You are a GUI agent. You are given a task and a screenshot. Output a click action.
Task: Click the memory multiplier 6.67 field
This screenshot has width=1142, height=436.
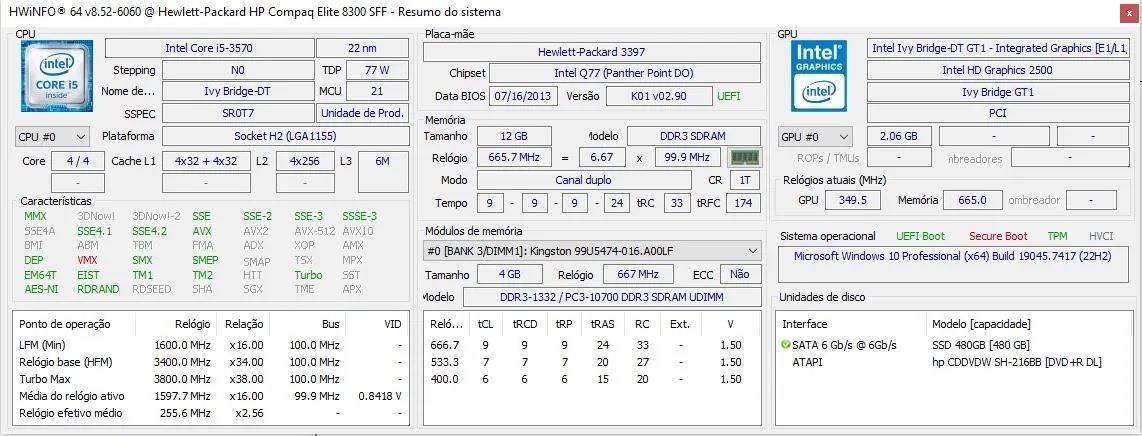click(x=602, y=157)
